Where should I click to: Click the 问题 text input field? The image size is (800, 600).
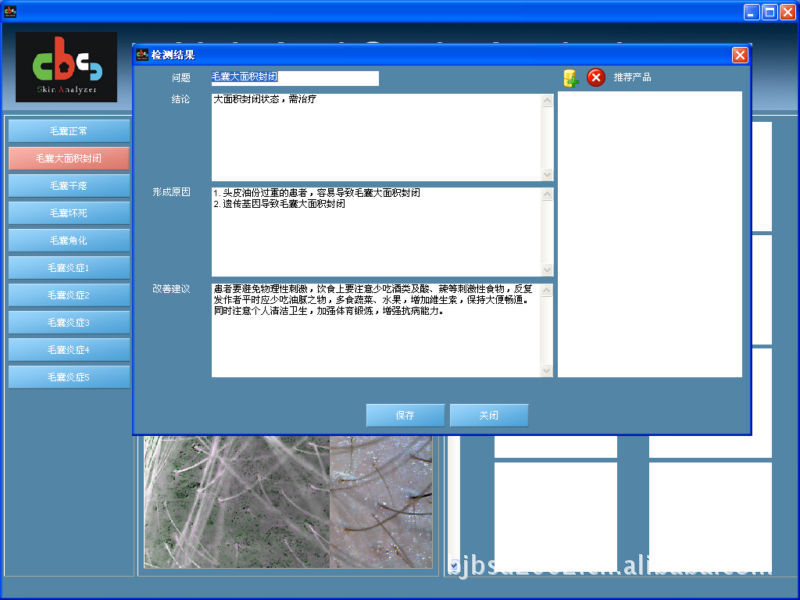(295, 78)
